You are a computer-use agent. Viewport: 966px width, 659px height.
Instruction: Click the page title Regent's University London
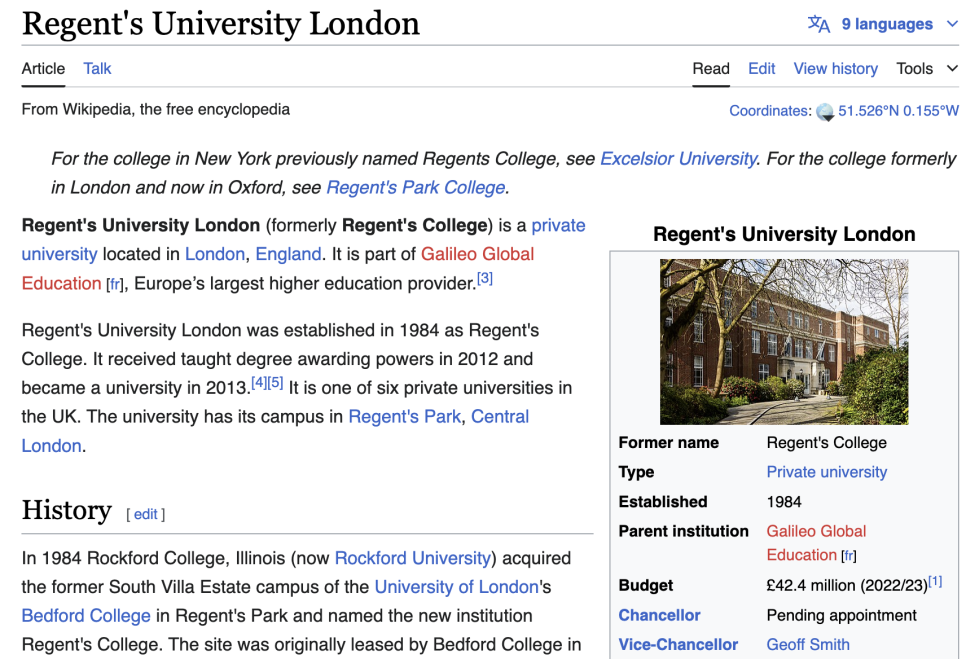(x=221, y=24)
